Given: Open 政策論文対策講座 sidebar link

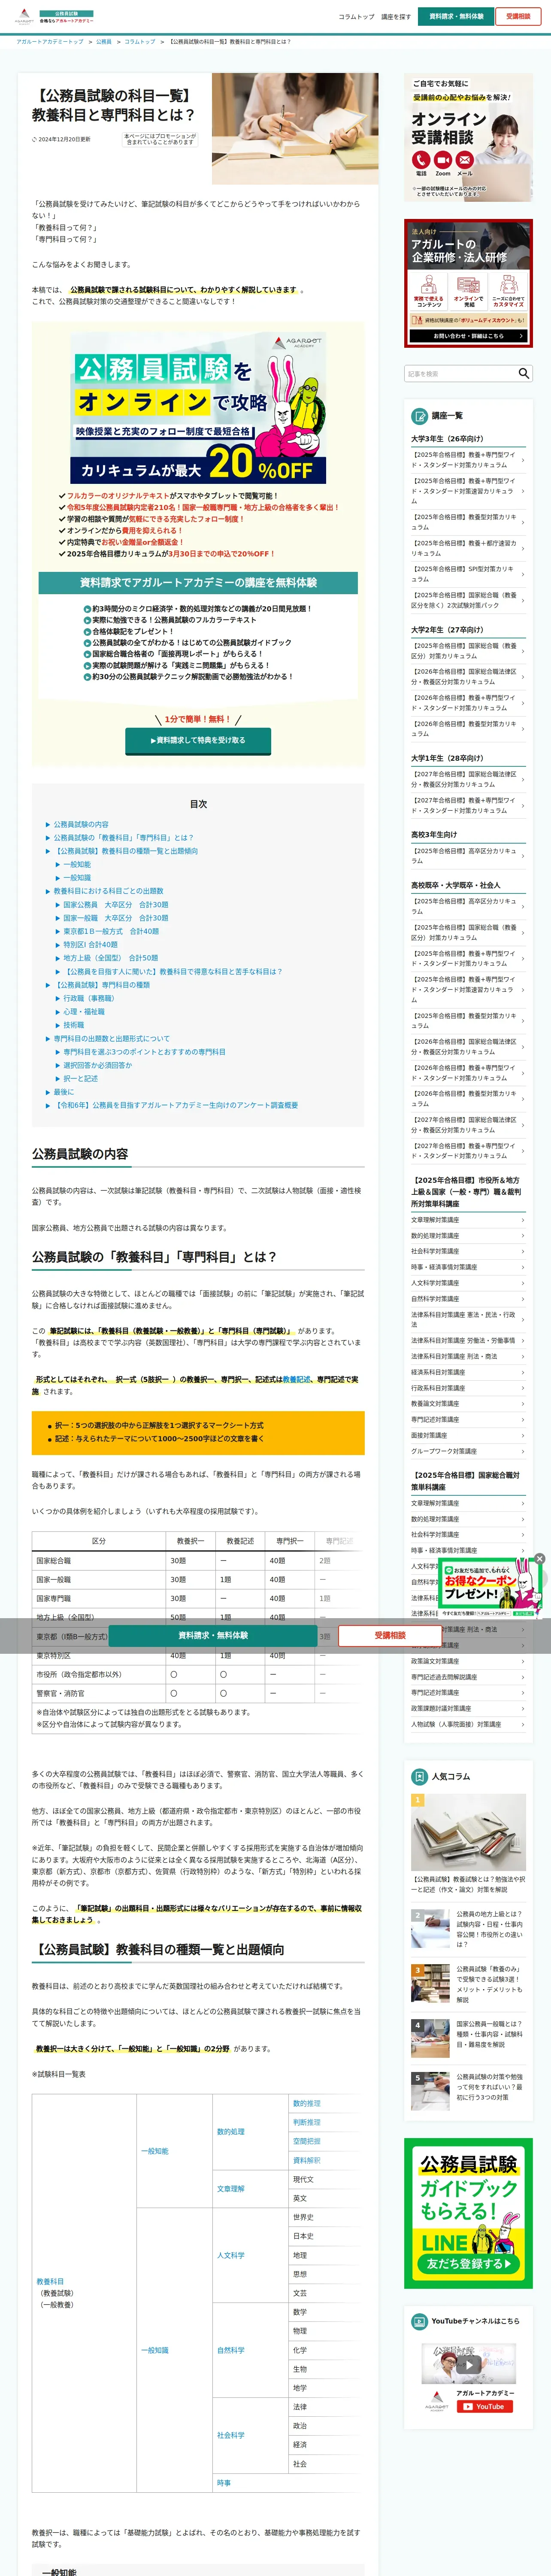Looking at the screenshot, I should [x=468, y=1661].
